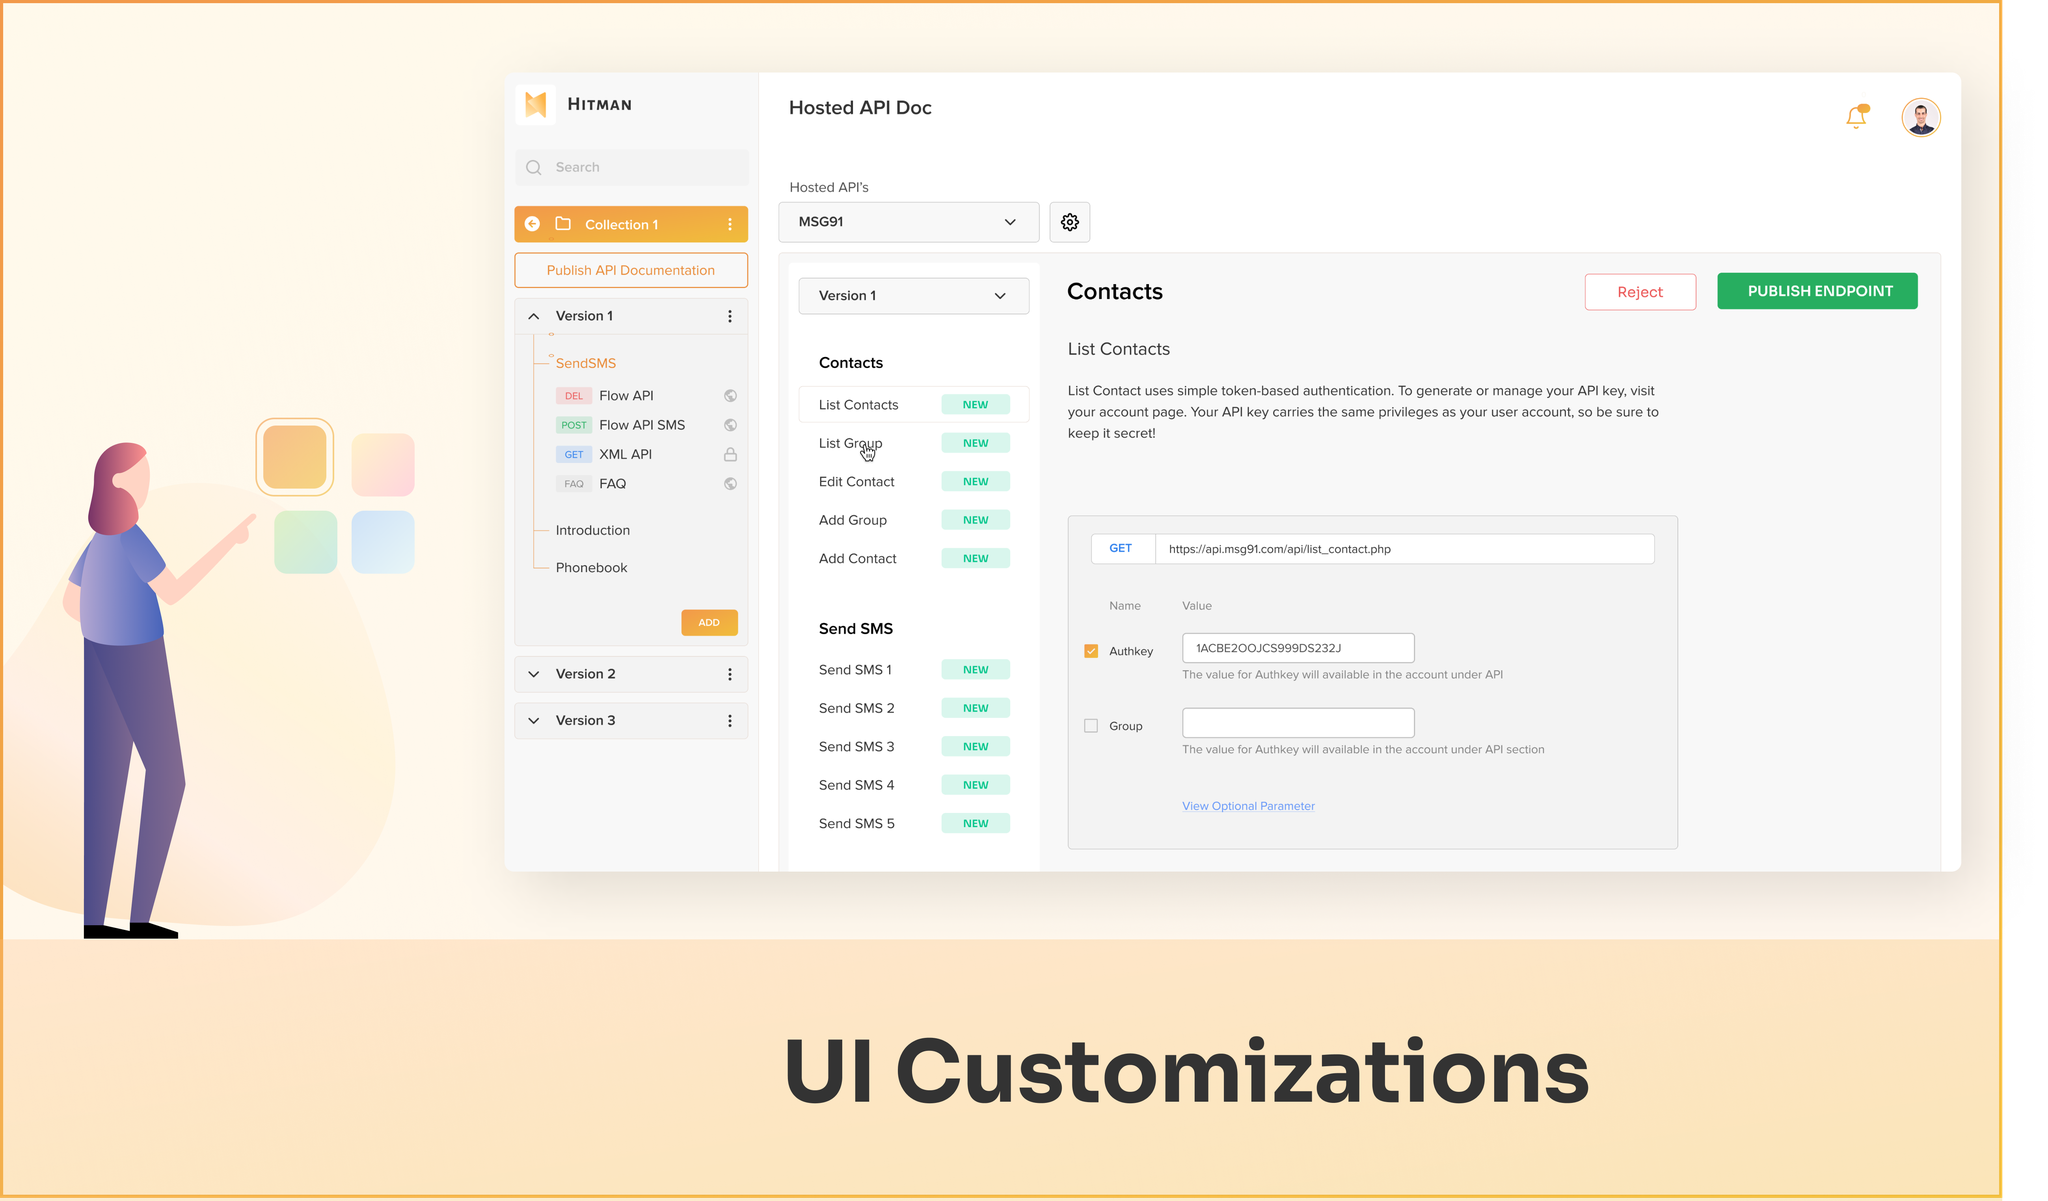Click the lock icon beside XML API
2048x1201 pixels.
tap(730, 454)
